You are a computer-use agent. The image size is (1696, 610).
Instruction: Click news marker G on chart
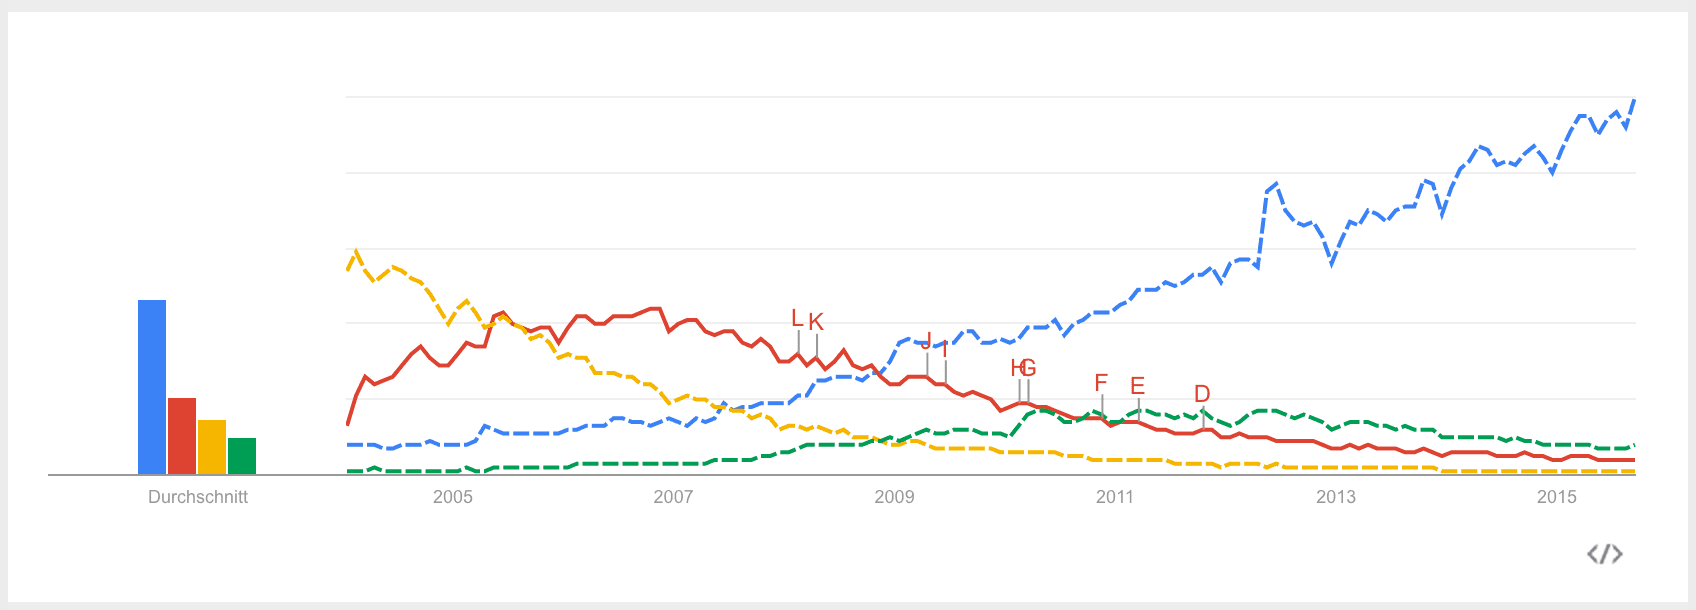click(1029, 368)
